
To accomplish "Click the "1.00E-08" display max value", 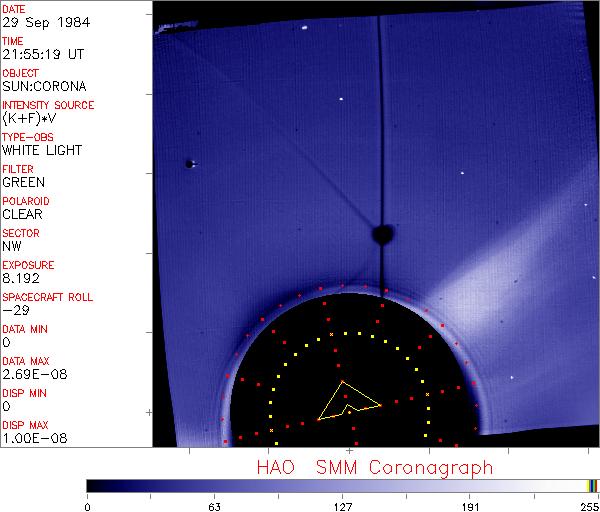I will click(29, 438).
